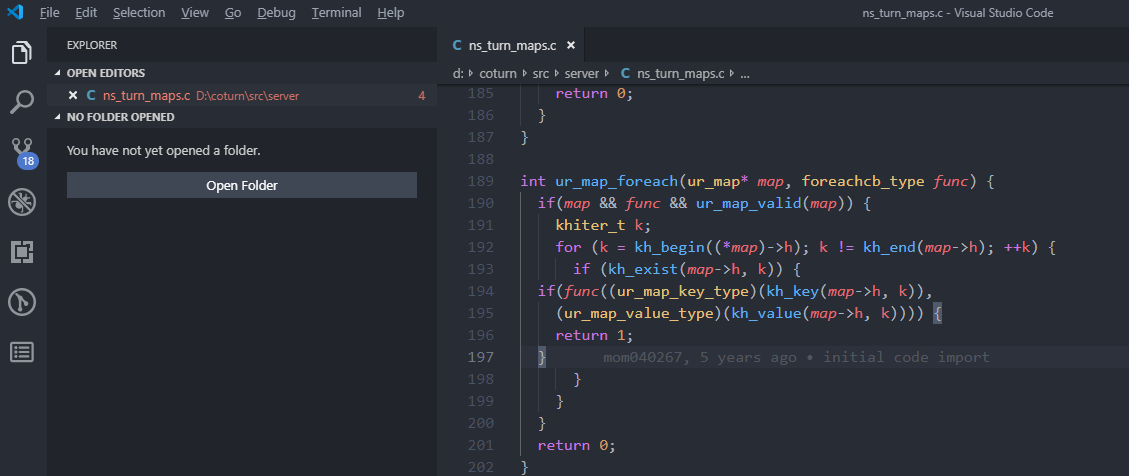Image resolution: width=1129 pixels, height=476 pixels.
Task: Open the Extensions view icon
Action: (x=22, y=252)
